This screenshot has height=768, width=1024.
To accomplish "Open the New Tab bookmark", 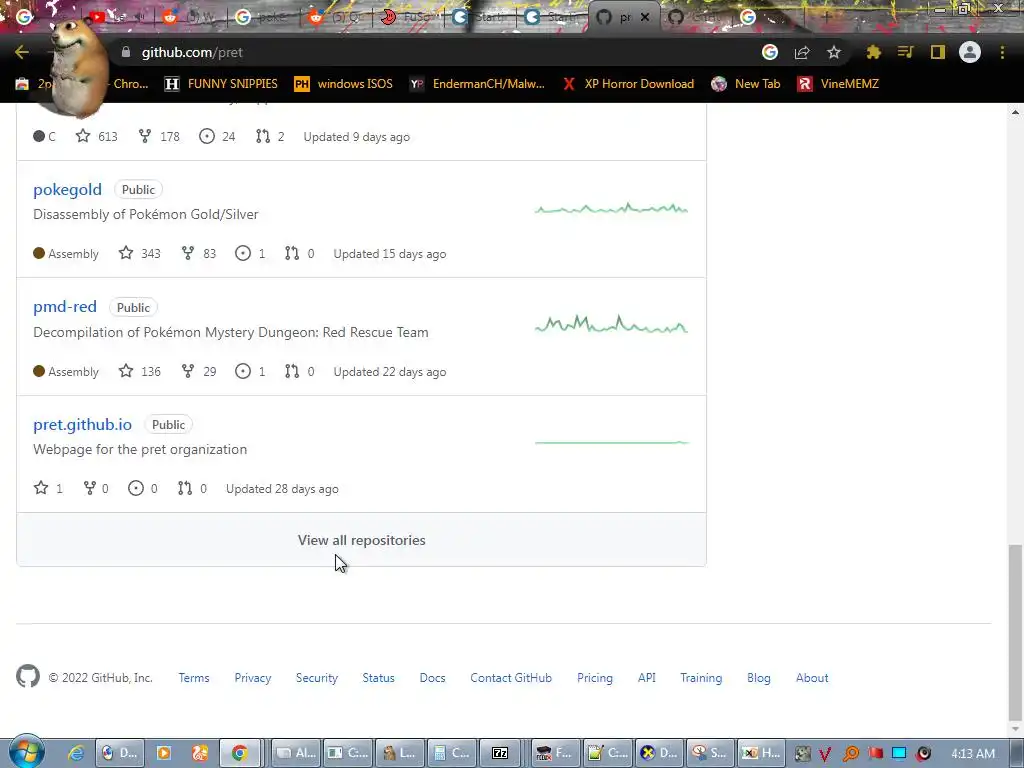I will pyautogui.click(x=746, y=84).
